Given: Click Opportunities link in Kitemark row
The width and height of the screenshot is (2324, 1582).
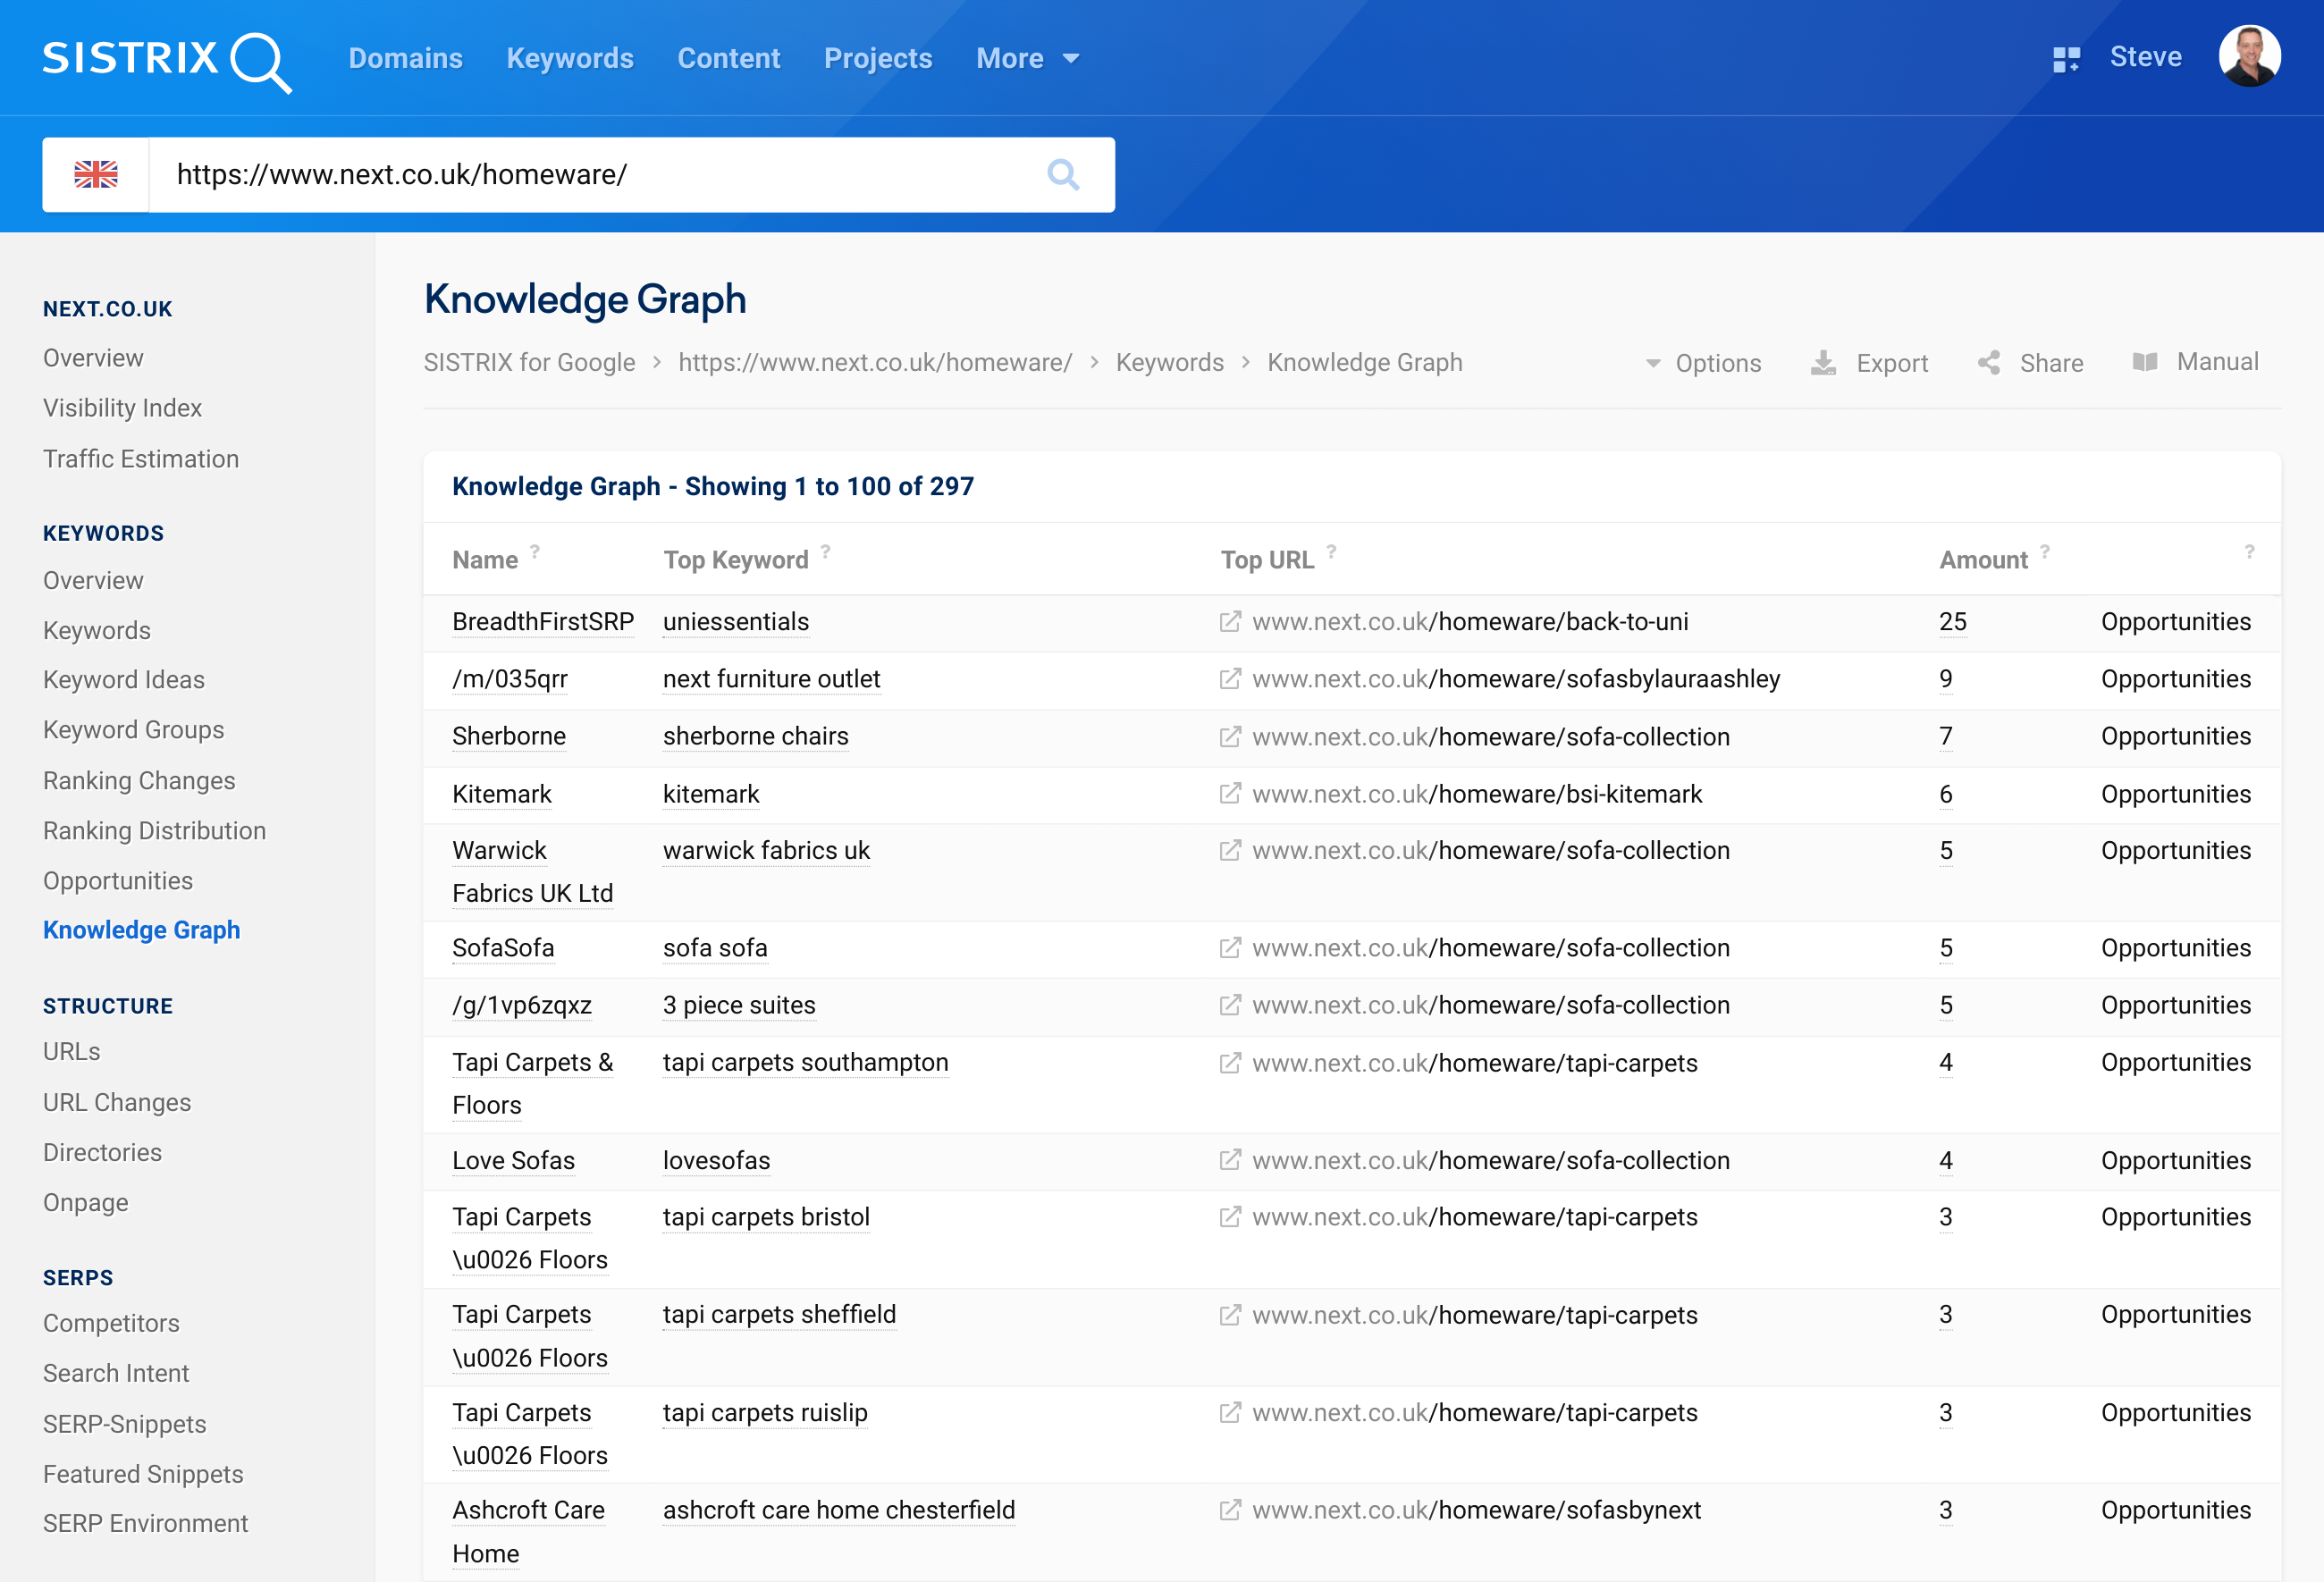Looking at the screenshot, I should click(2176, 794).
